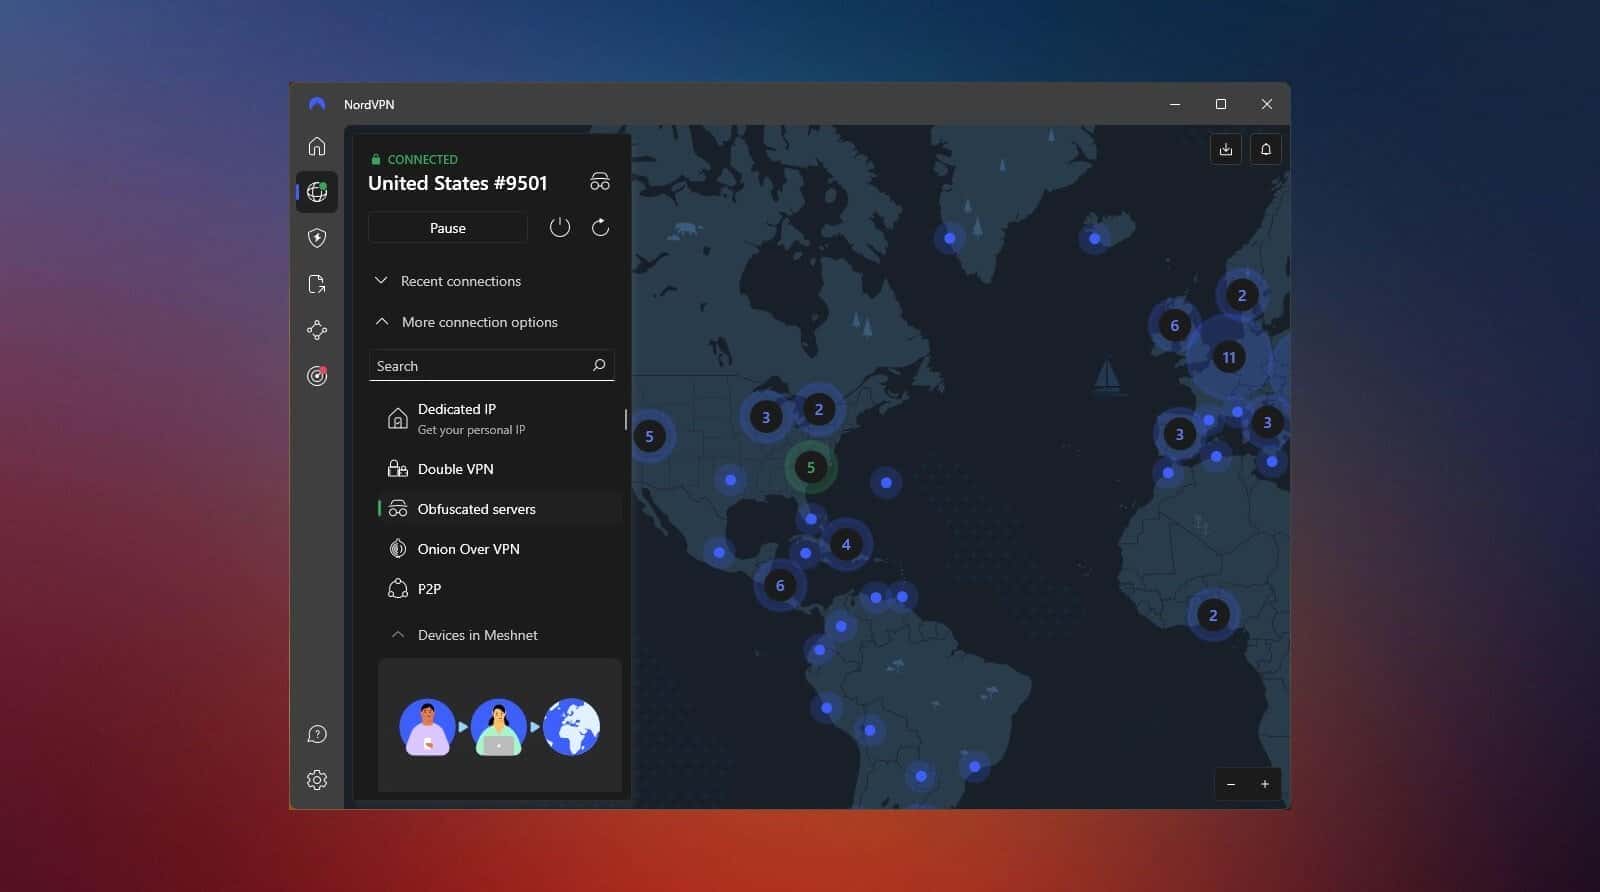
Task: Click the Search input field
Action: pyautogui.click(x=491, y=365)
